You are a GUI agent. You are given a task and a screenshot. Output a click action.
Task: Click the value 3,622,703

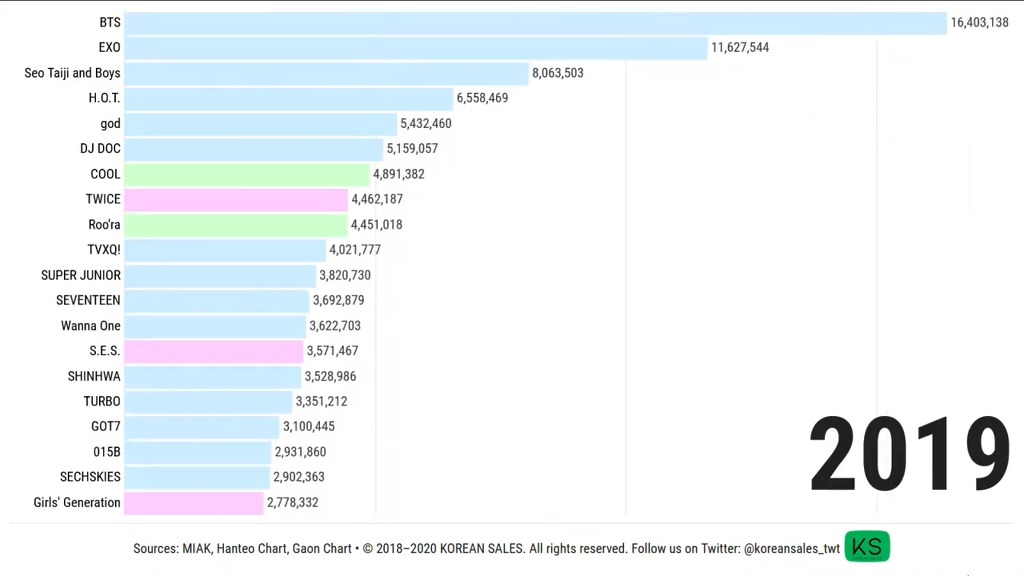pyautogui.click(x=335, y=326)
